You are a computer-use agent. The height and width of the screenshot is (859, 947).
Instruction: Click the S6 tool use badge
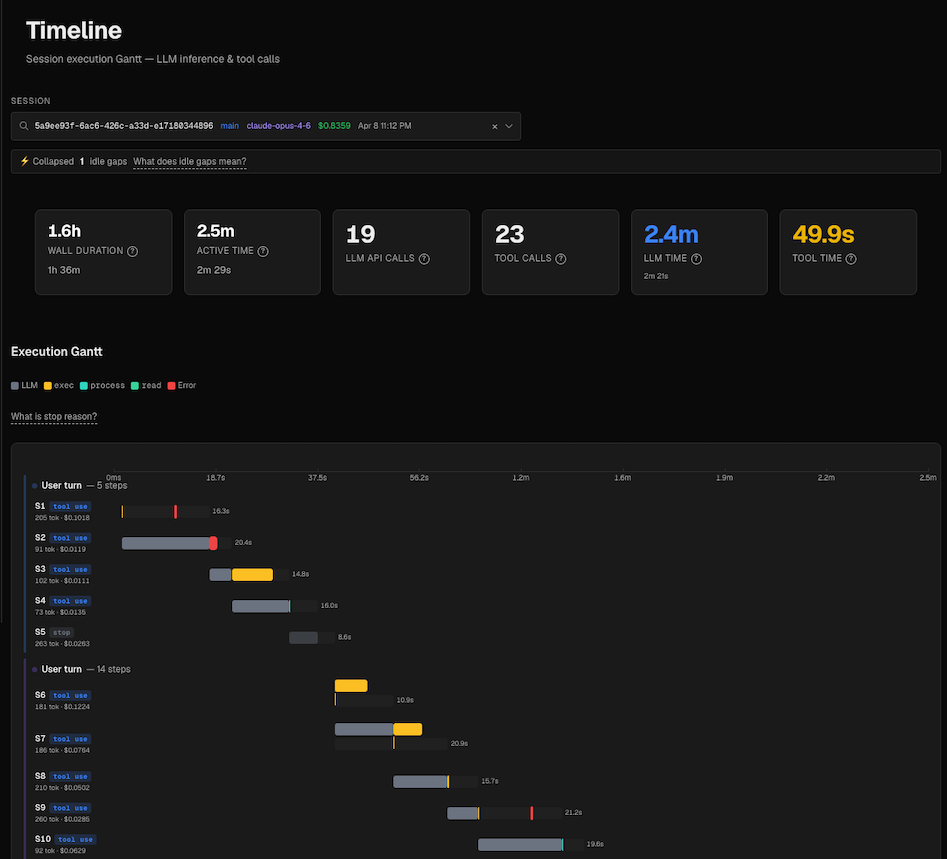point(70,696)
